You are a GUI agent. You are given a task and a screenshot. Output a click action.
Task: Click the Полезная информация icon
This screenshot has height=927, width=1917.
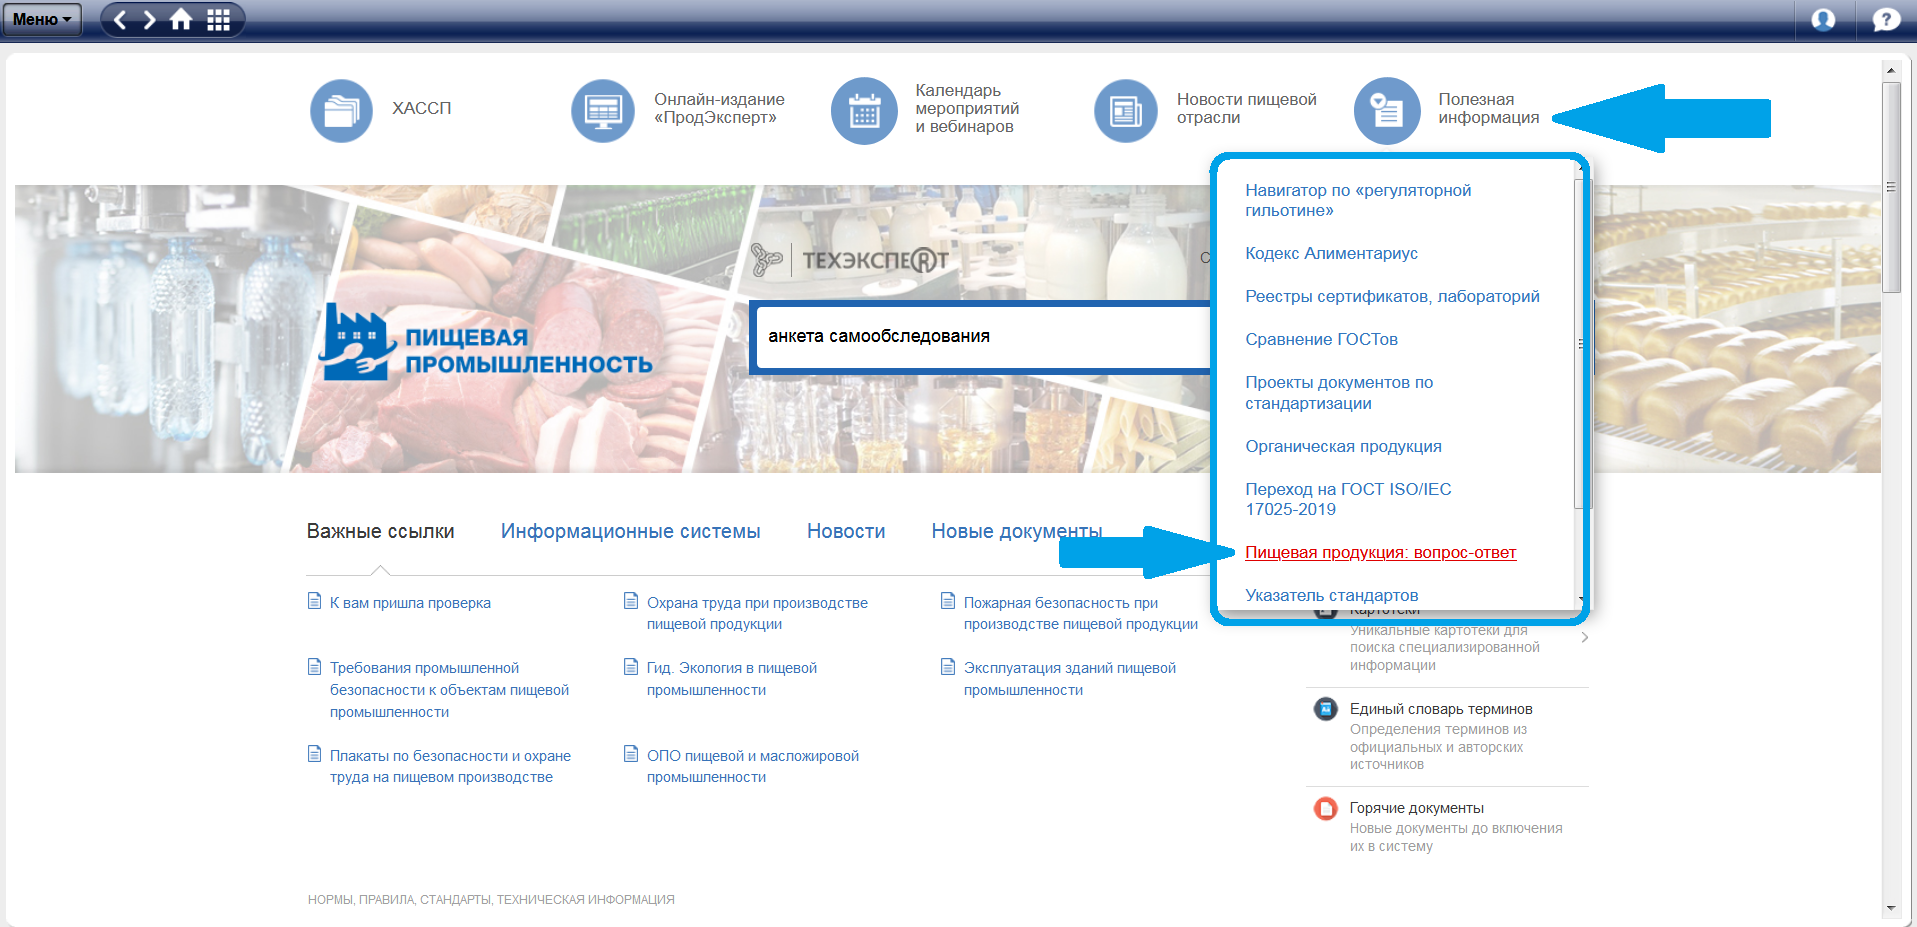click(1387, 110)
